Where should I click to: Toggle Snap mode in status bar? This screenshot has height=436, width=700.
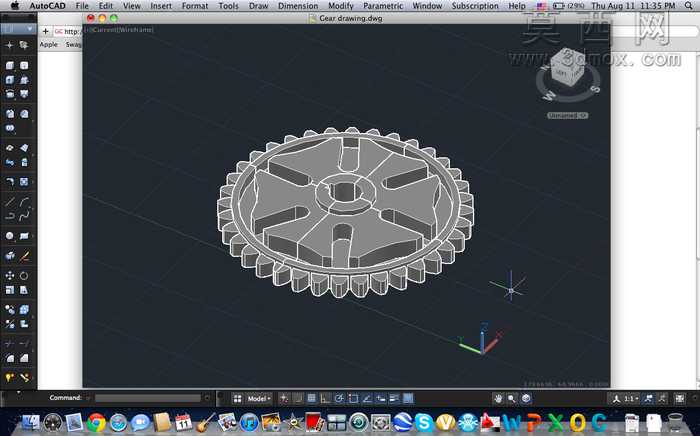[298, 399]
